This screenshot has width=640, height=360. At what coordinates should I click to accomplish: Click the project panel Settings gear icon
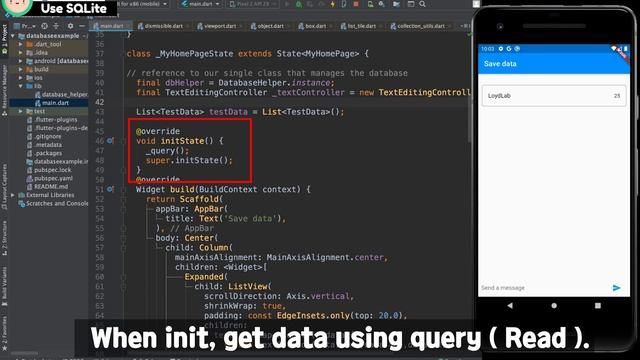click(70, 26)
